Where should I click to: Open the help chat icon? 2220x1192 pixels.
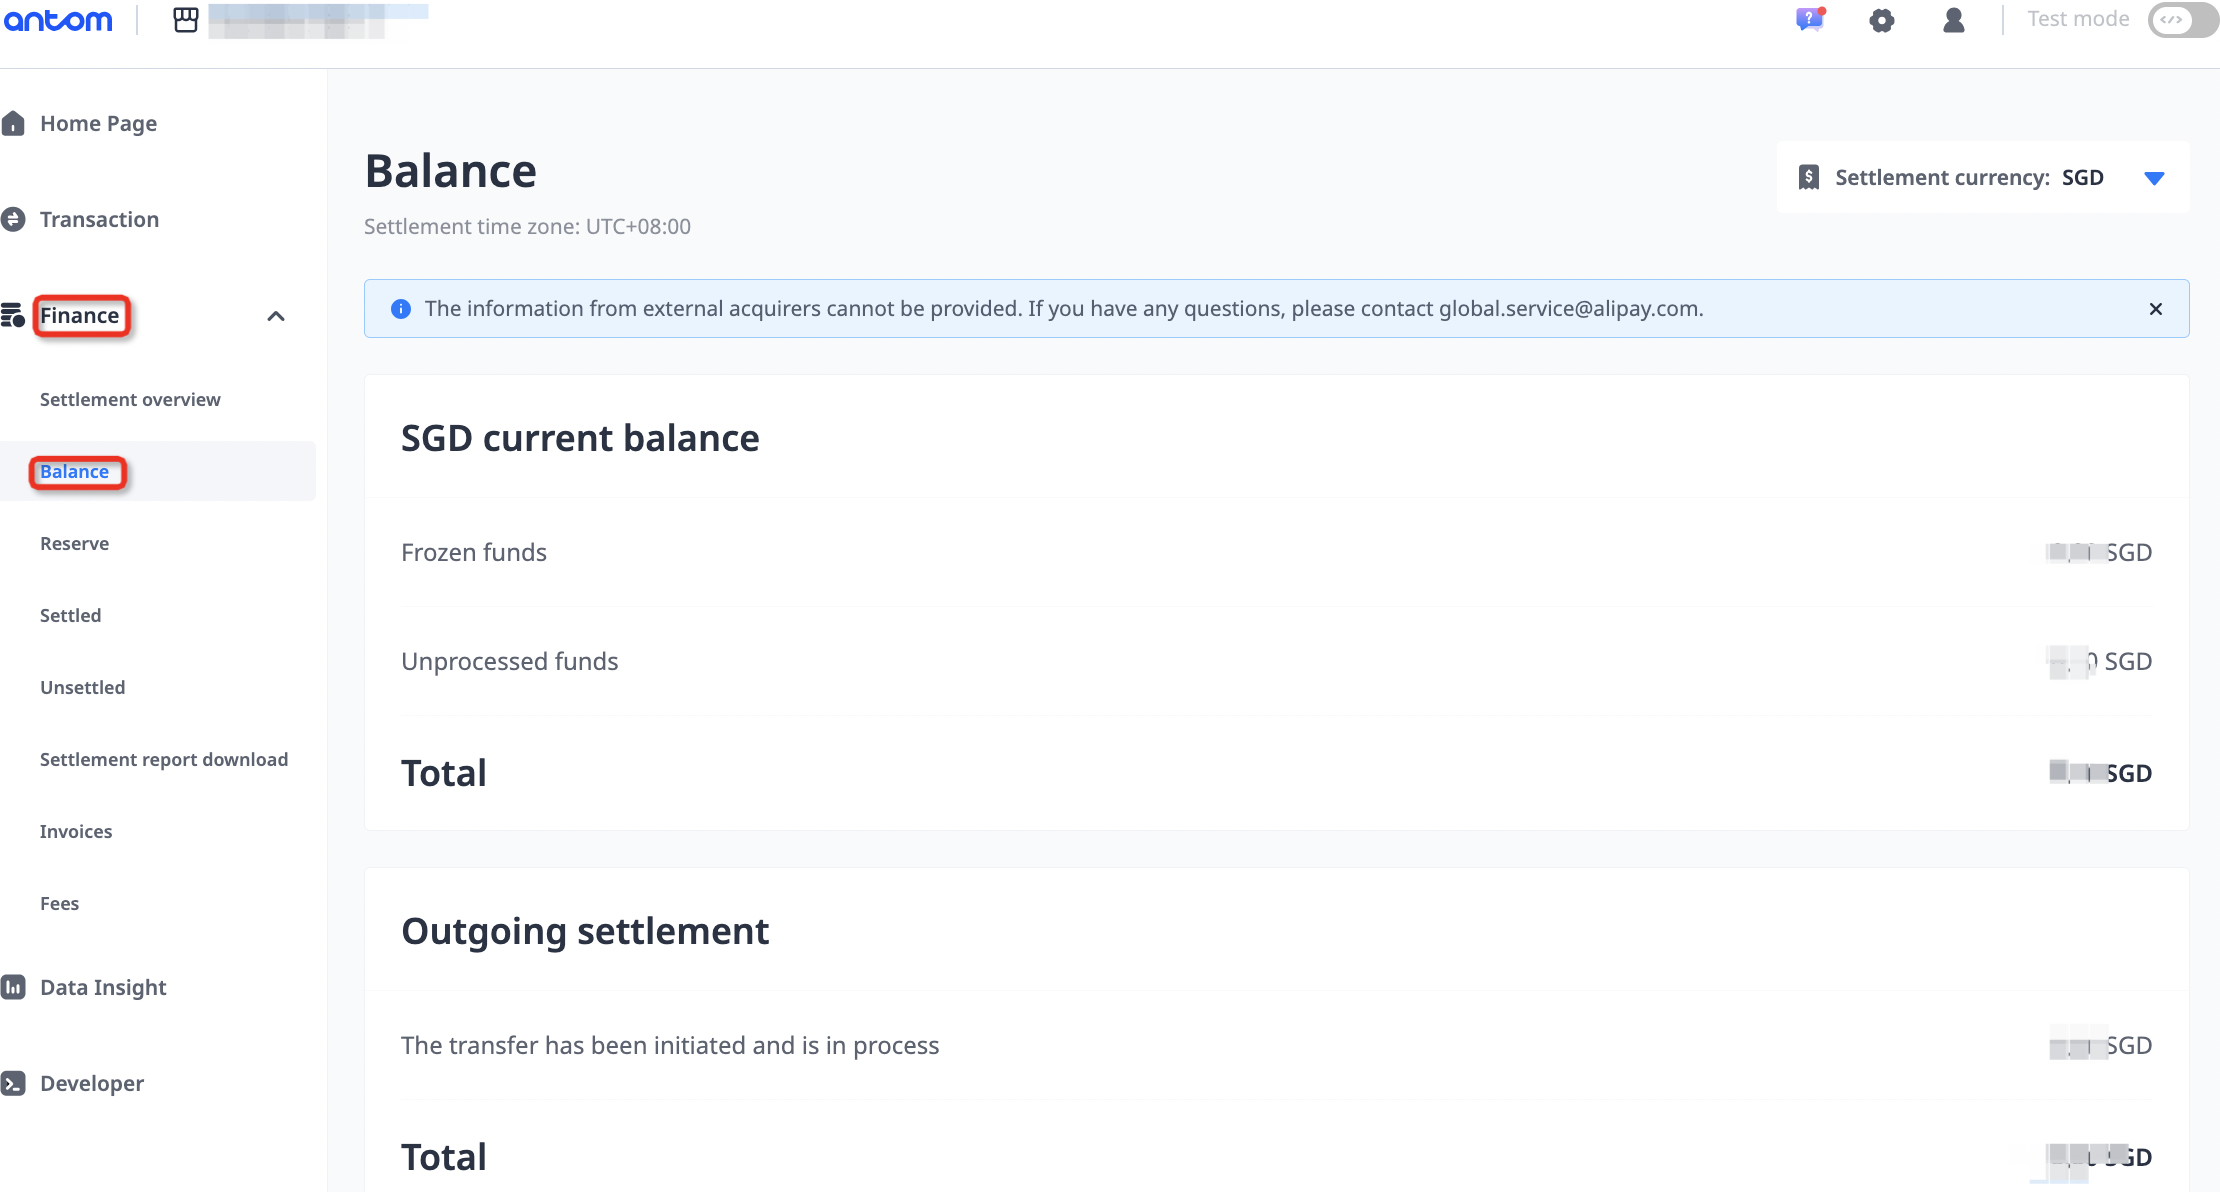click(1809, 20)
